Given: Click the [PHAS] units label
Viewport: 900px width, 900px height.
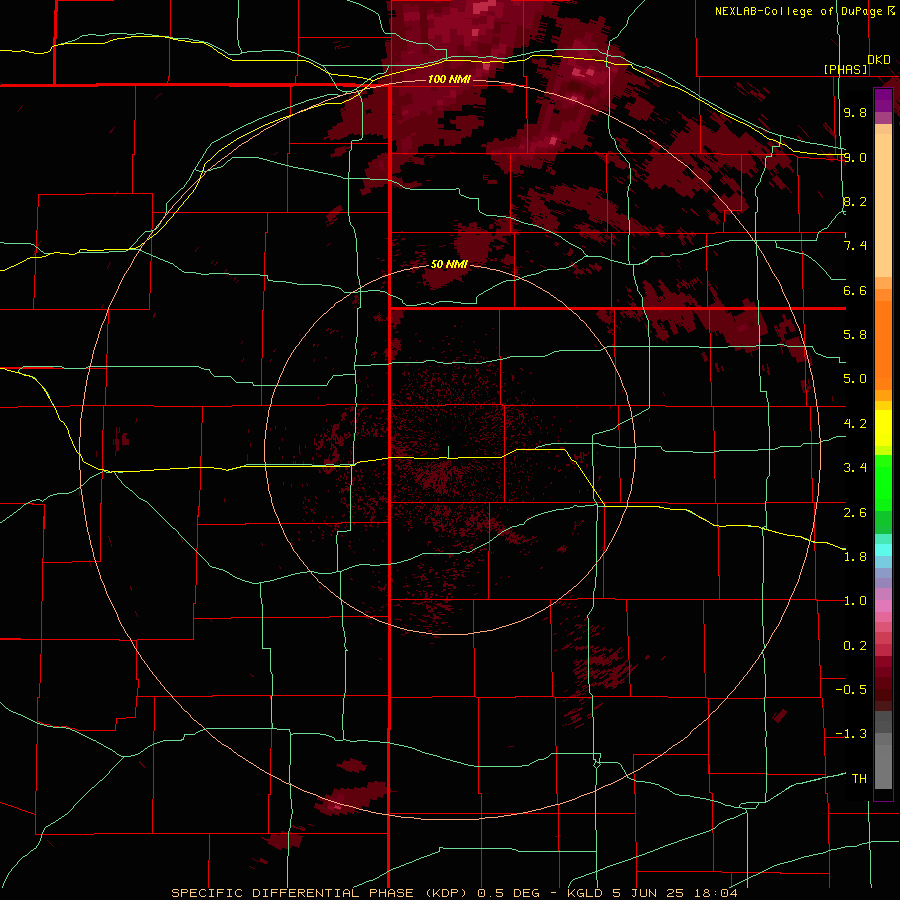Looking at the screenshot, I should click(845, 69).
